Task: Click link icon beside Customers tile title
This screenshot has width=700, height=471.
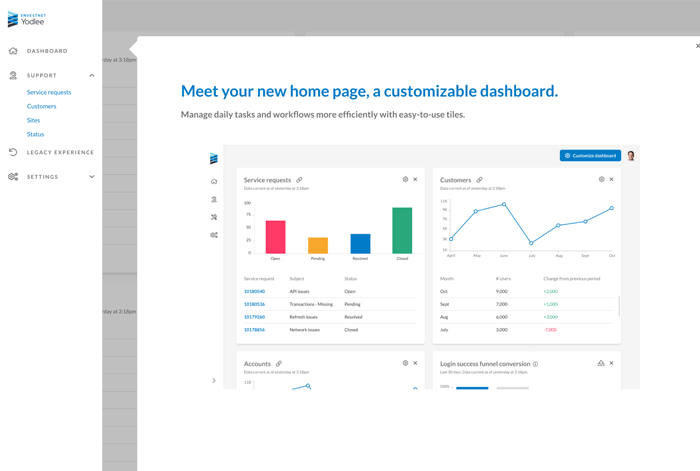Action: click(479, 180)
